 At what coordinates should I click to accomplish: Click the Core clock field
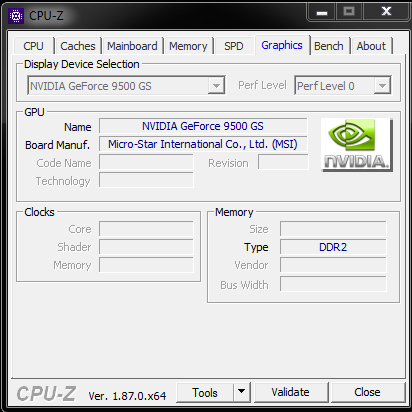pos(146,229)
